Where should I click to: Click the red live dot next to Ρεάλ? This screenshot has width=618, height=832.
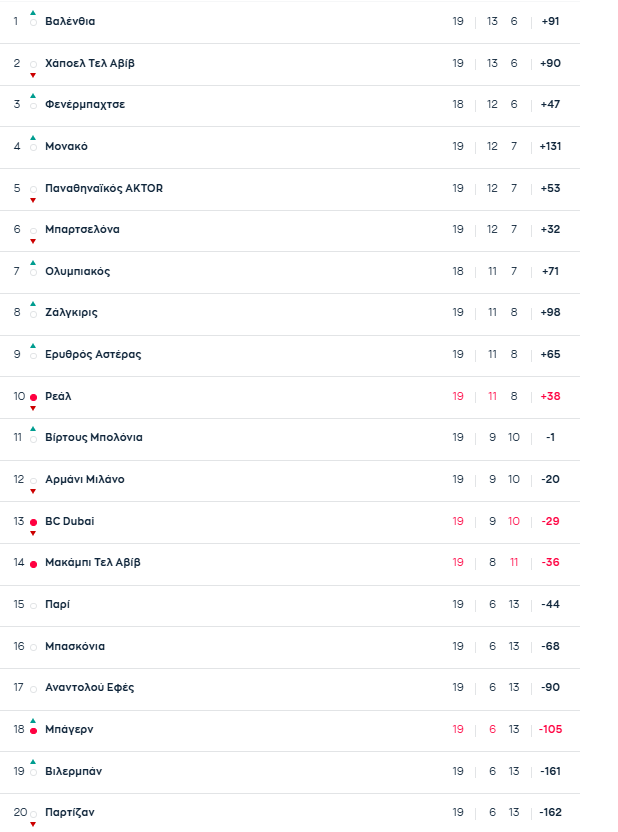(x=33, y=397)
